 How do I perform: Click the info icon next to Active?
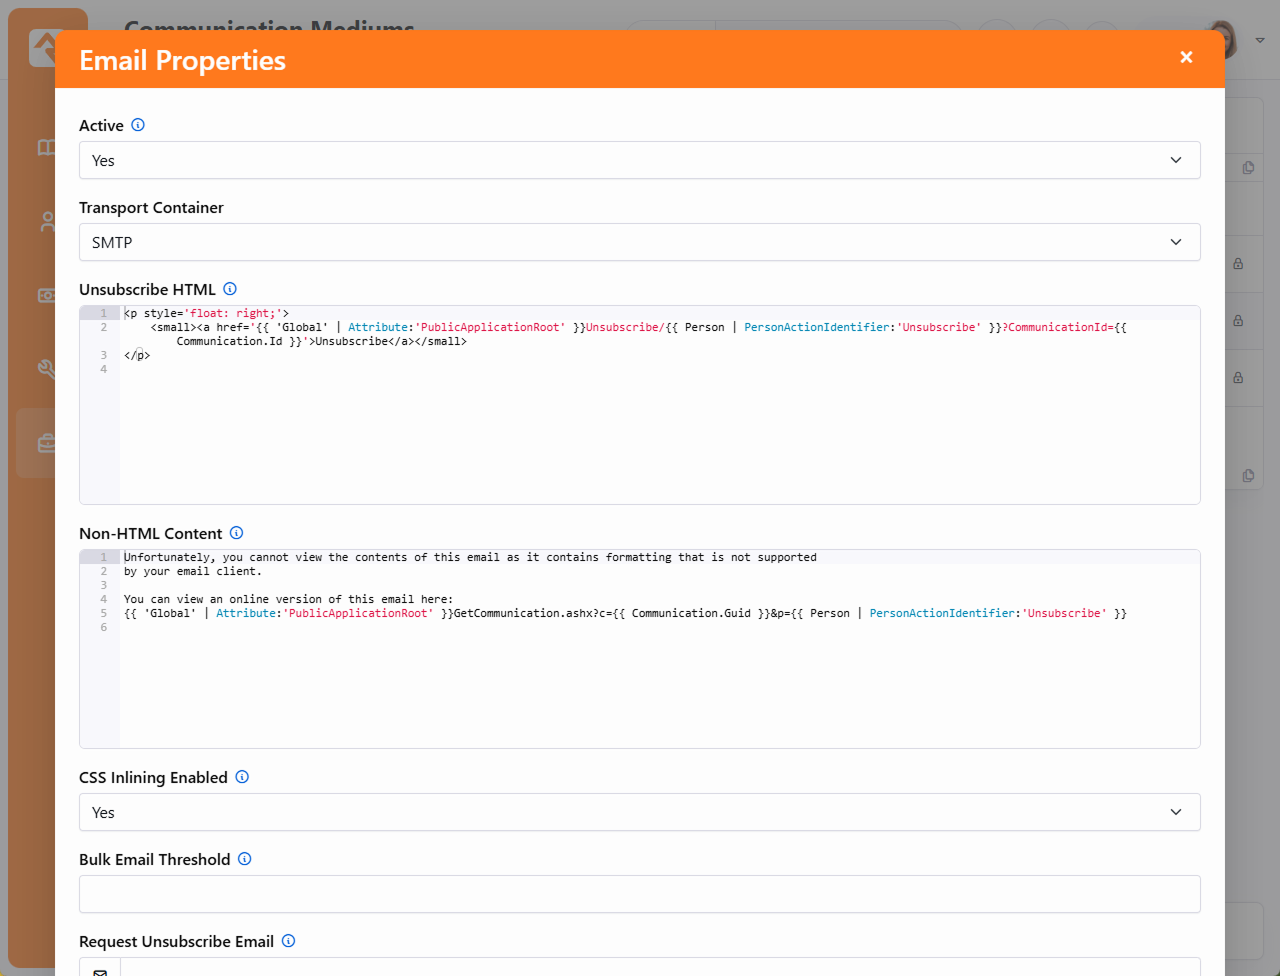[138, 125]
